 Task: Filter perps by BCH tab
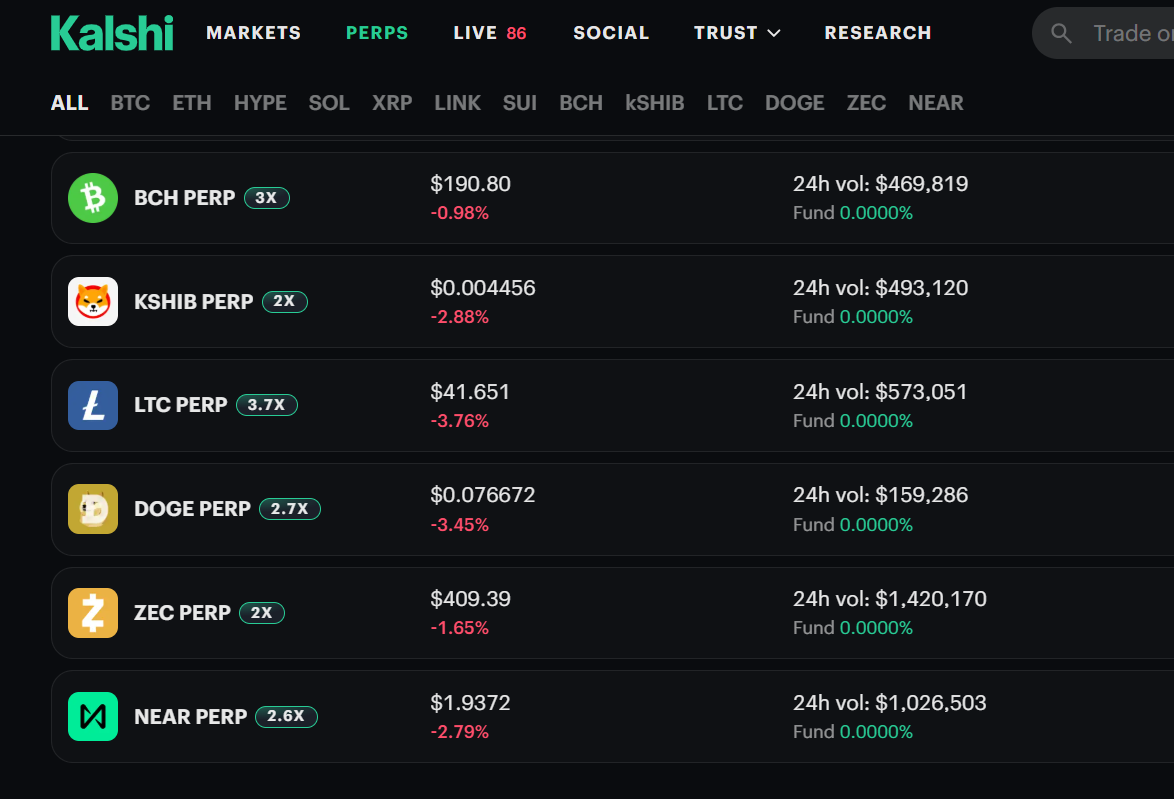coord(581,103)
